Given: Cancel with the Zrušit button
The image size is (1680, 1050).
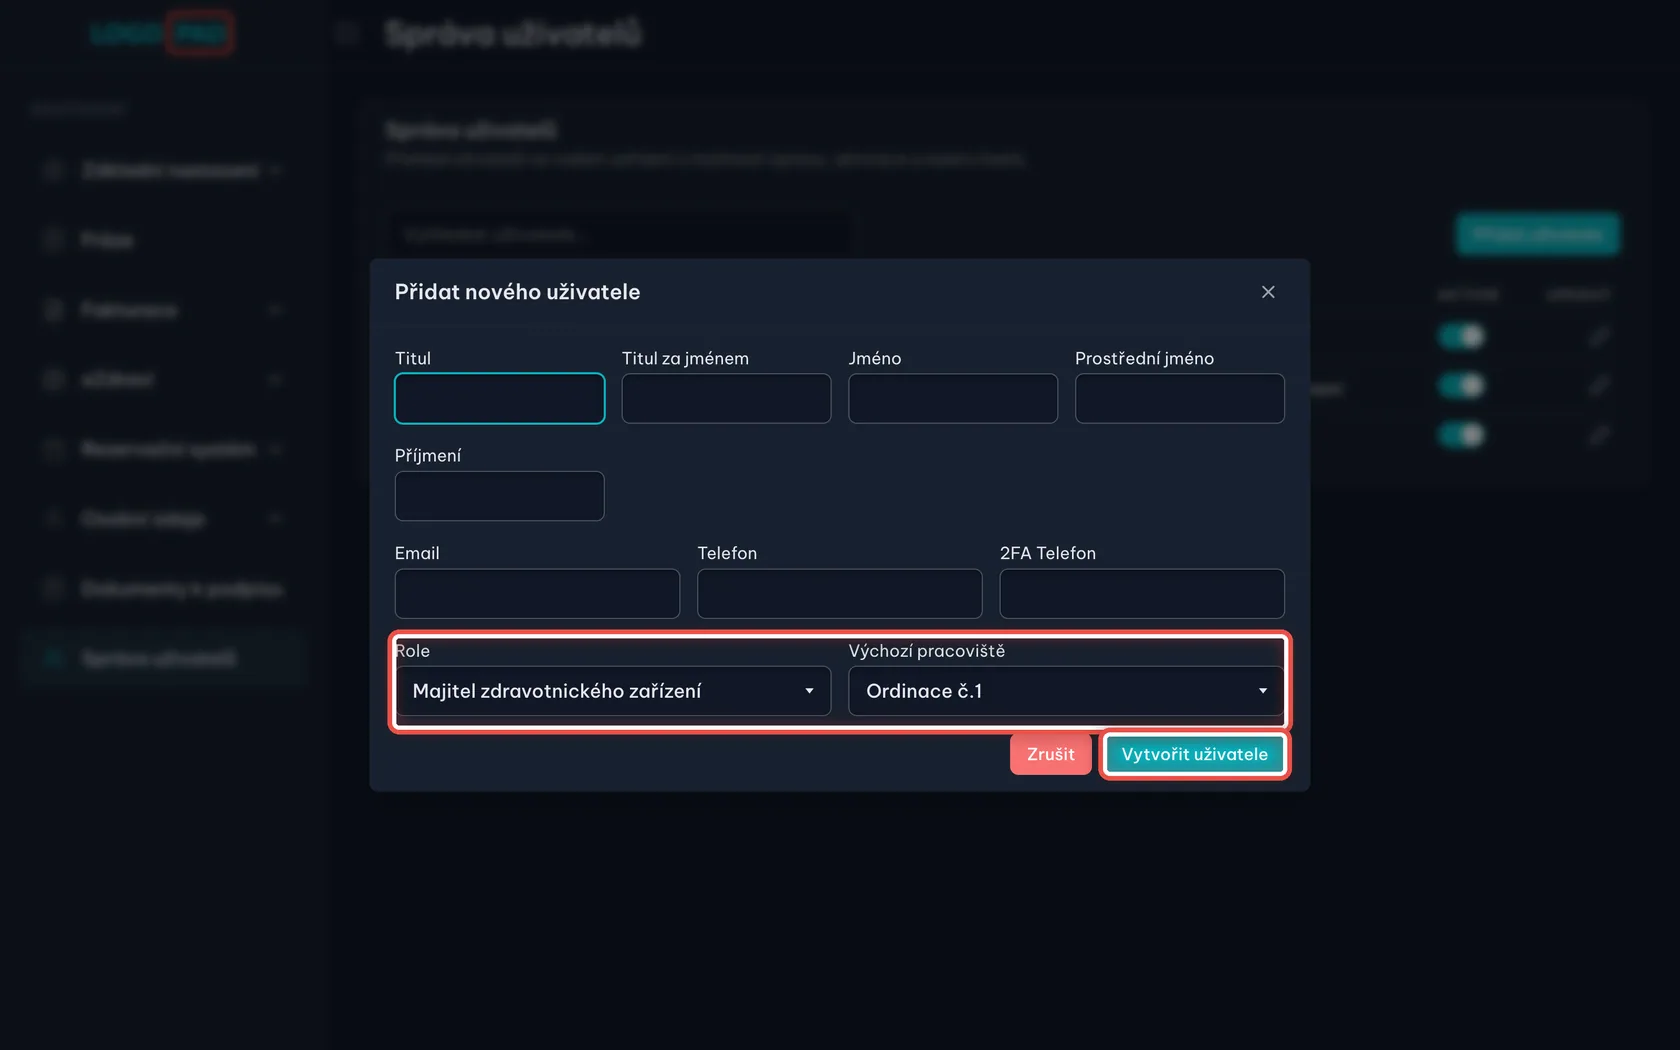Looking at the screenshot, I should point(1051,754).
